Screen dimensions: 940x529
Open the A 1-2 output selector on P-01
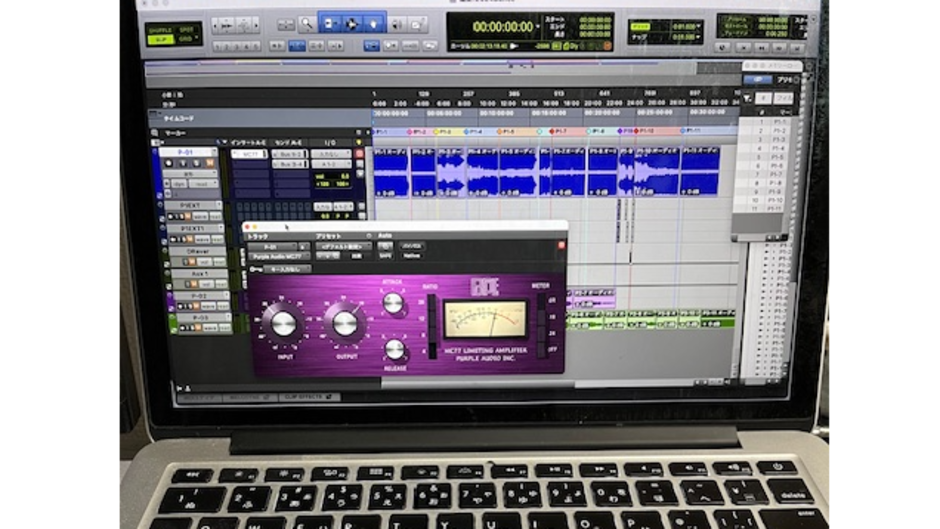[331, 164]
